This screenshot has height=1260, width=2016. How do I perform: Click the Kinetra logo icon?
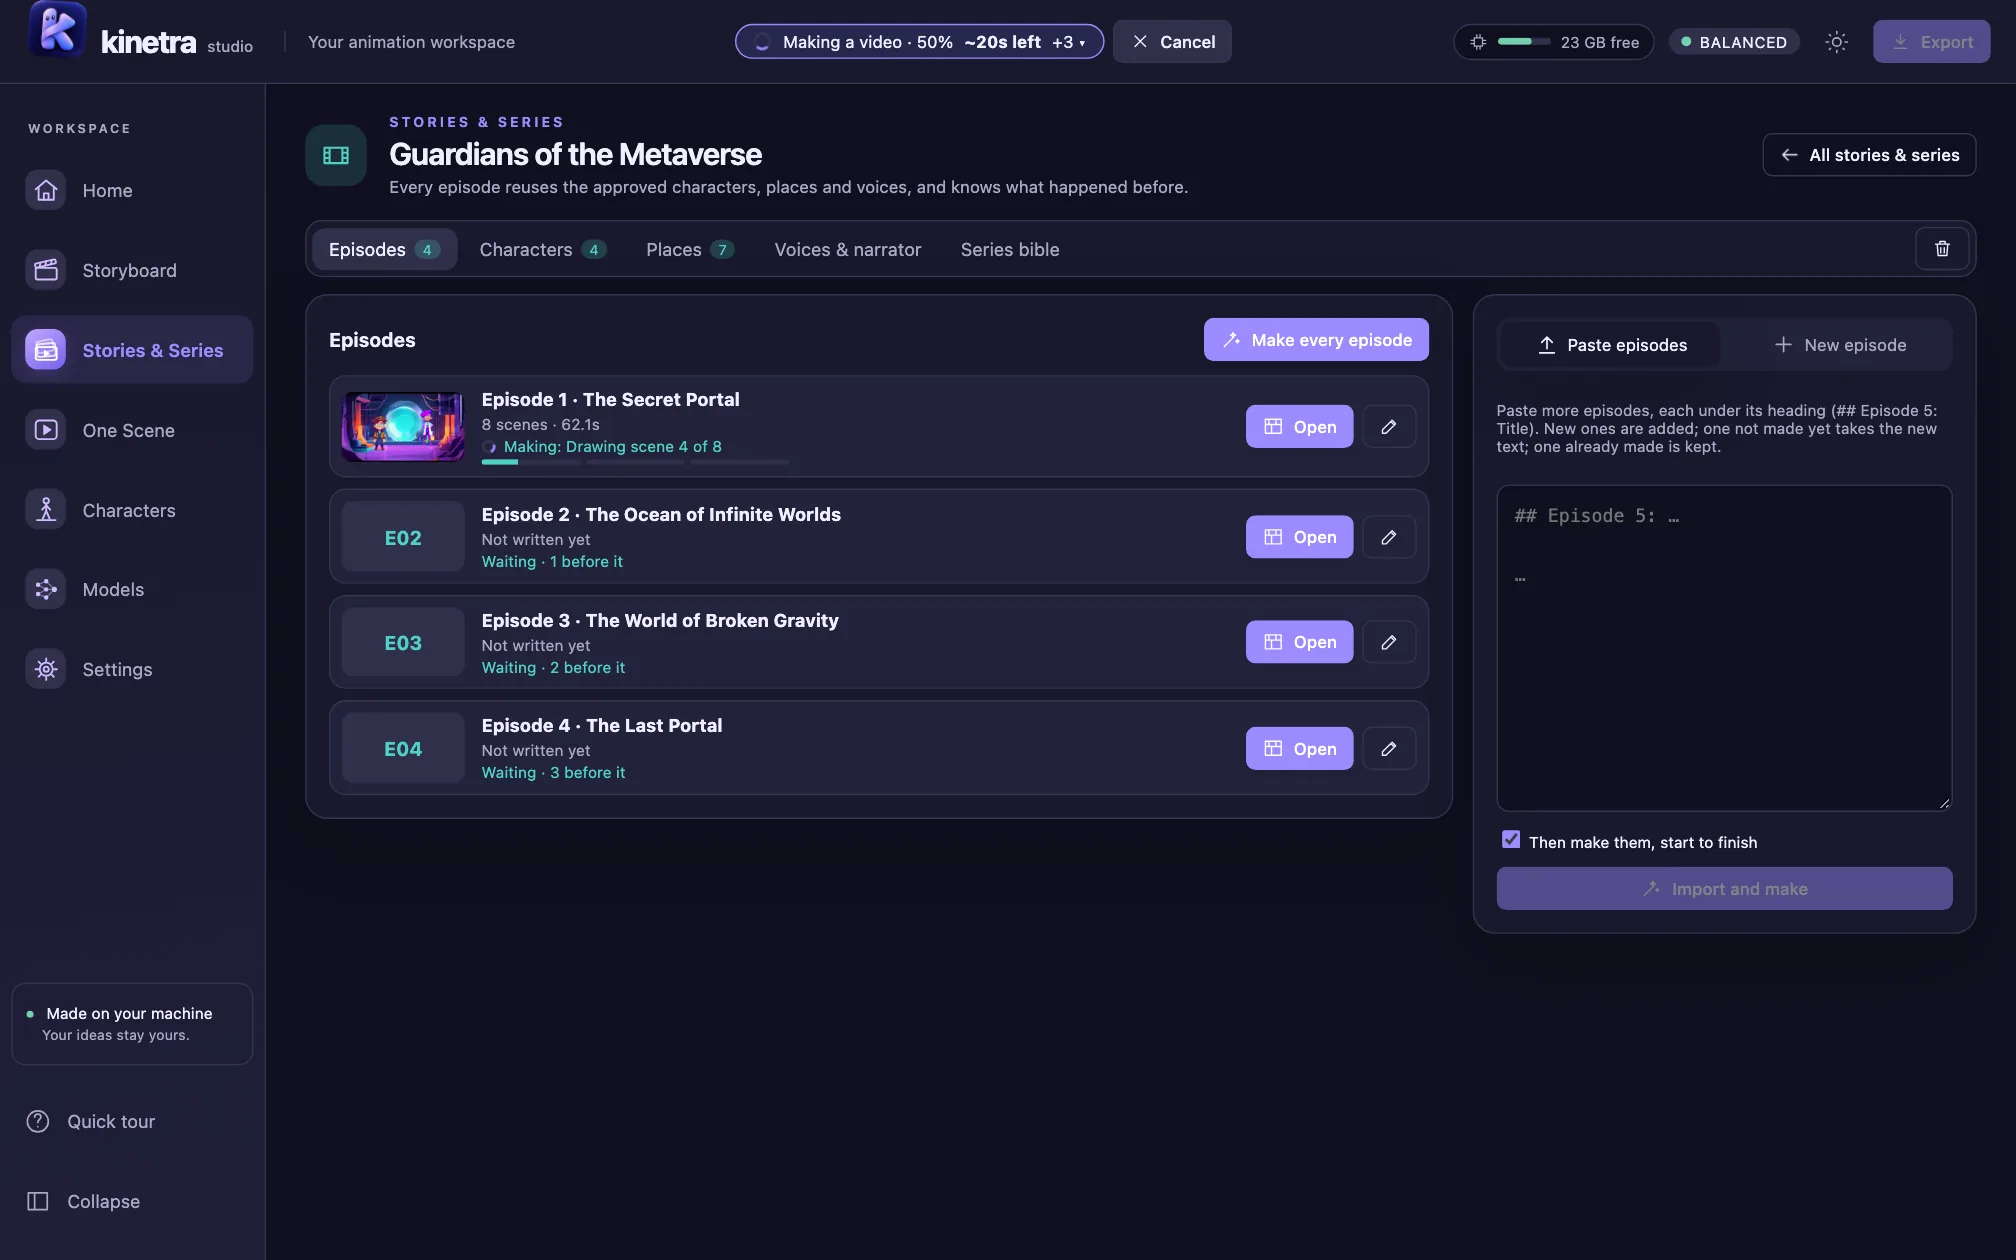click(x=57, y=30)
